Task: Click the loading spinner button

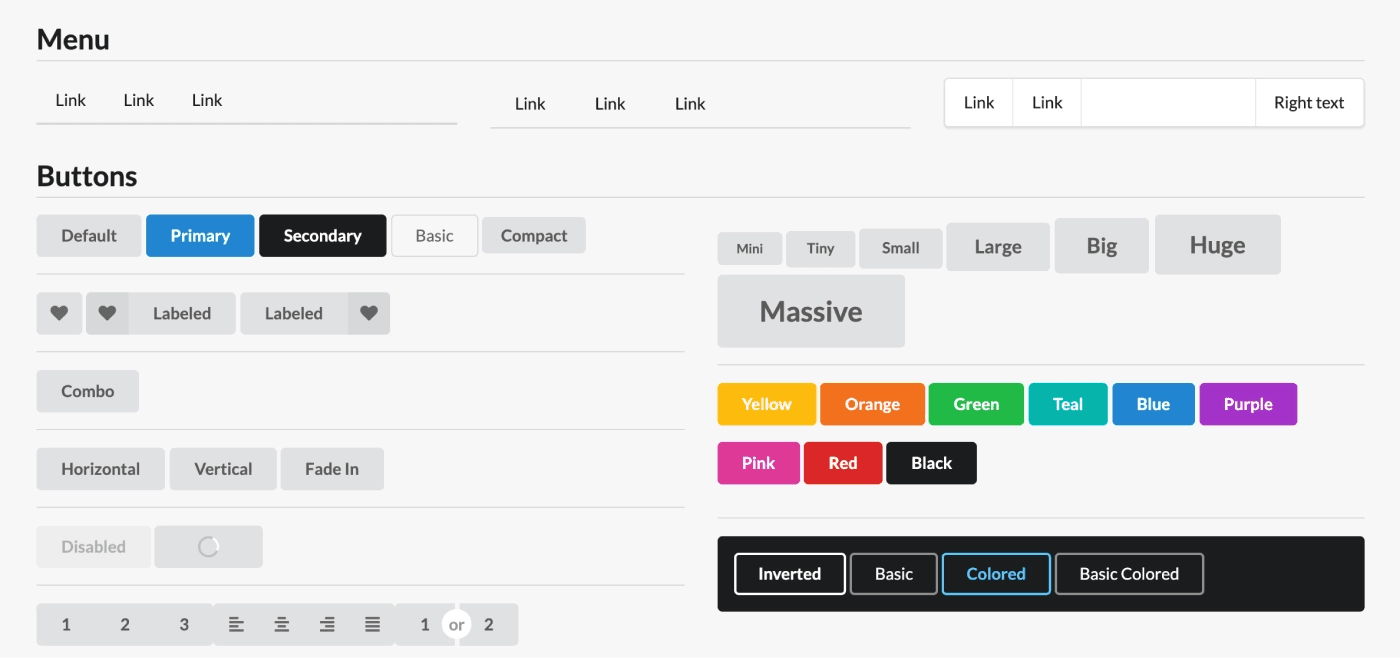Action: pos(208,547)
